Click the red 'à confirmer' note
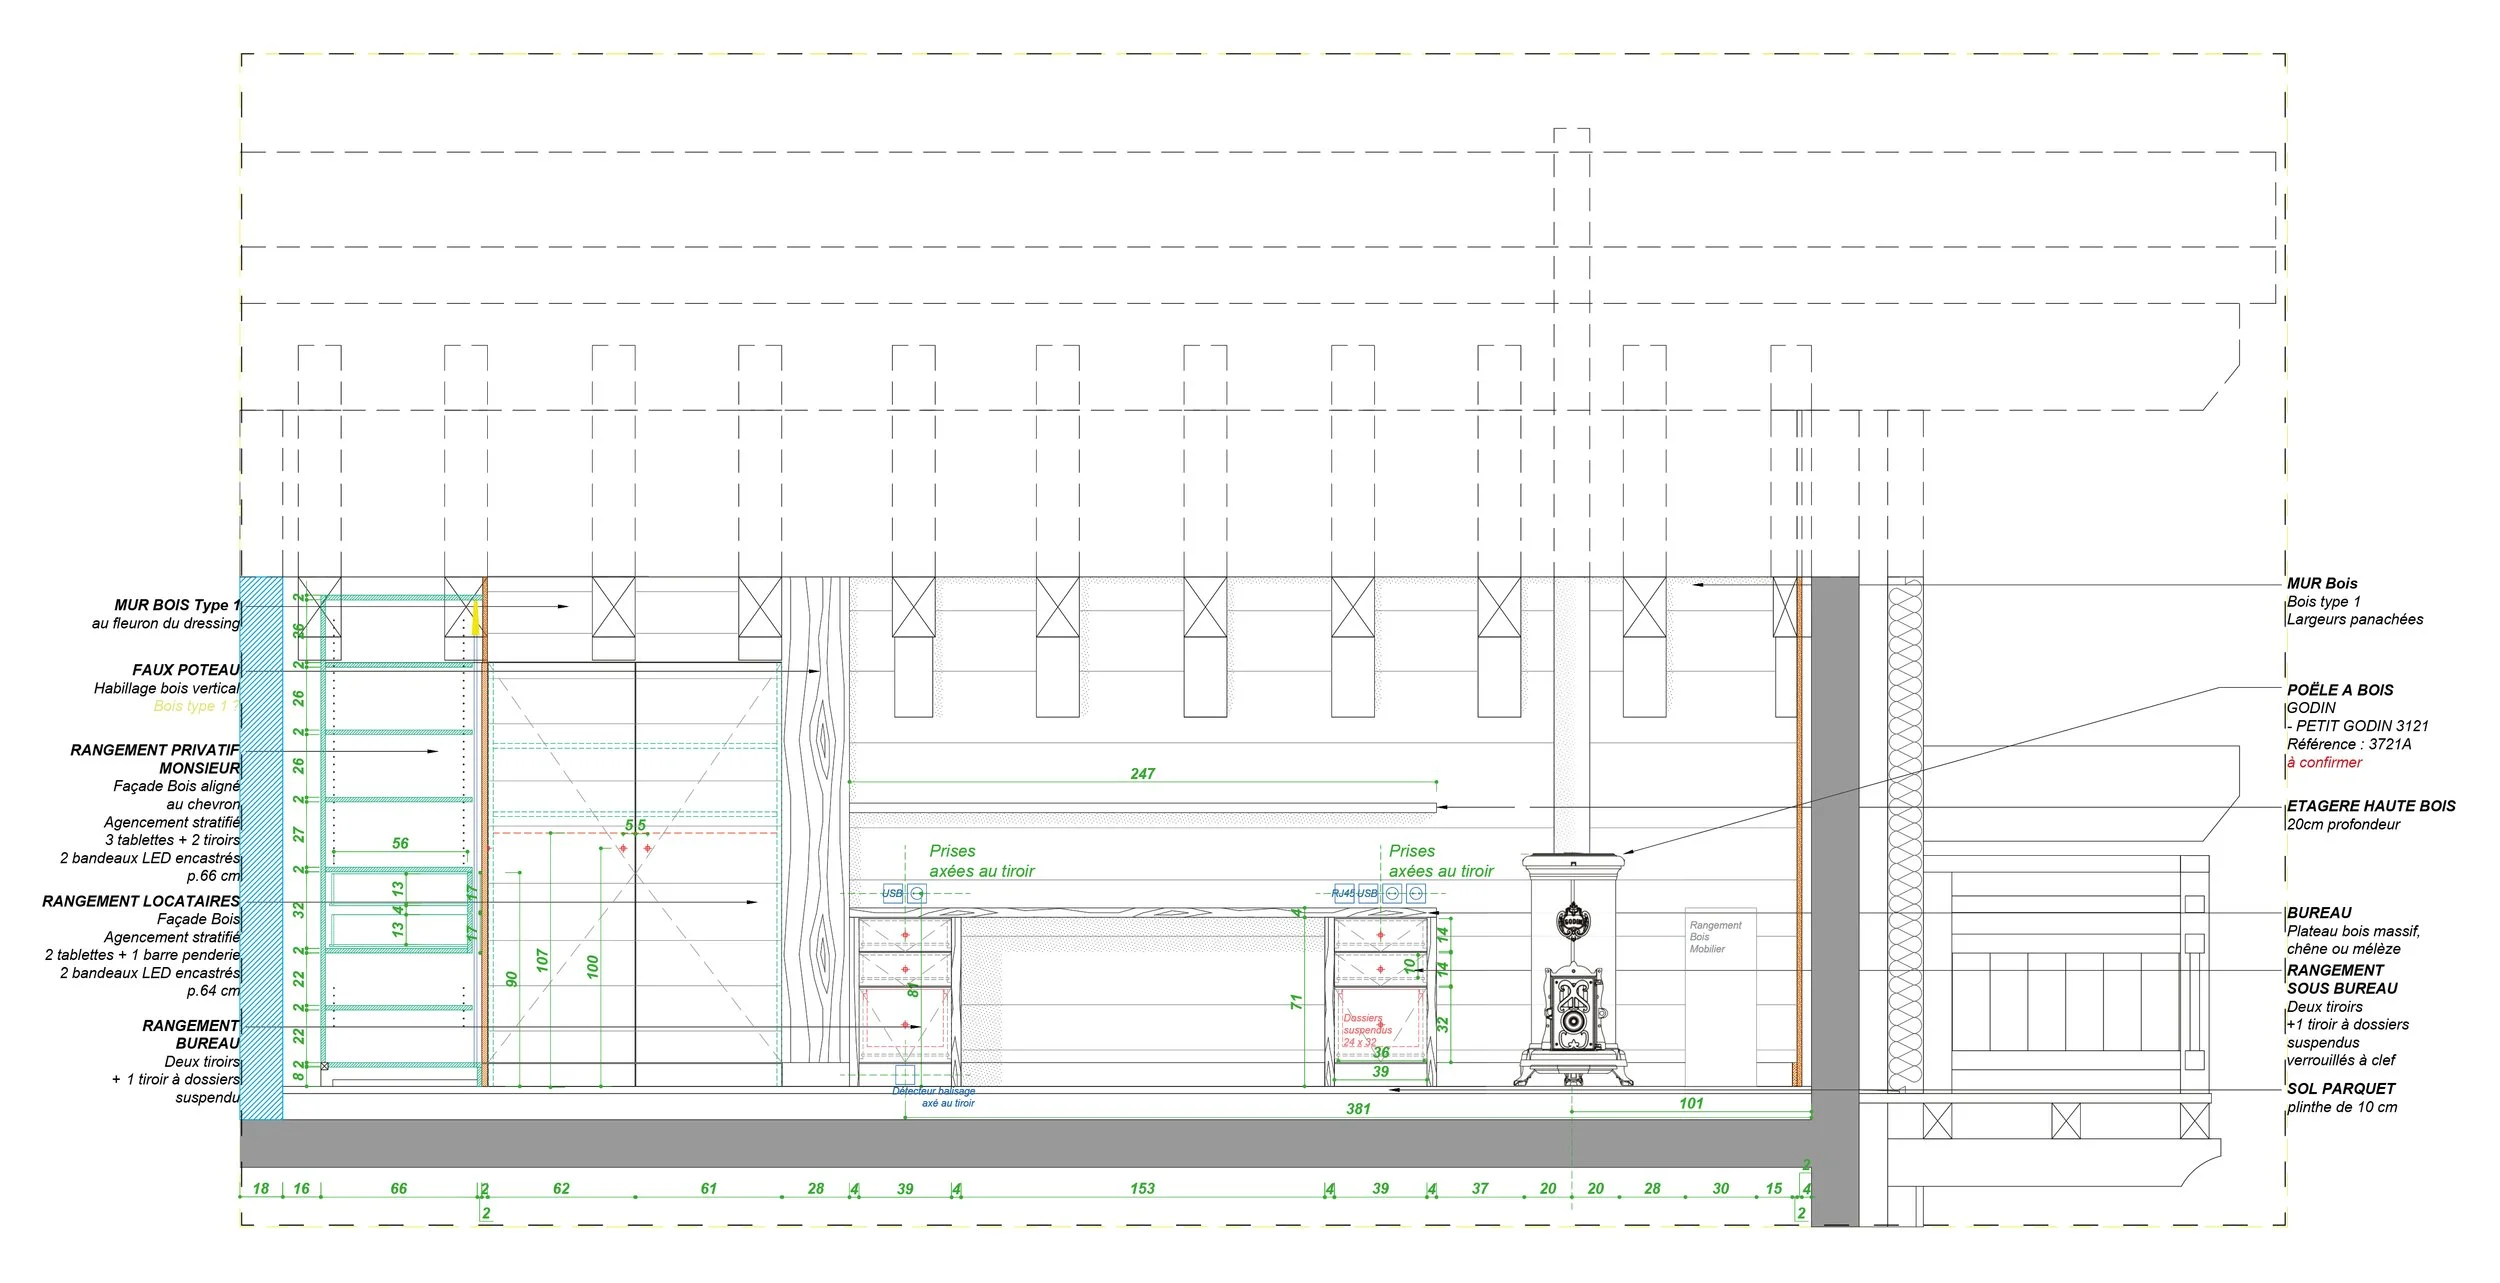Screen dimensions: 2500x1283 (2324, 762)
